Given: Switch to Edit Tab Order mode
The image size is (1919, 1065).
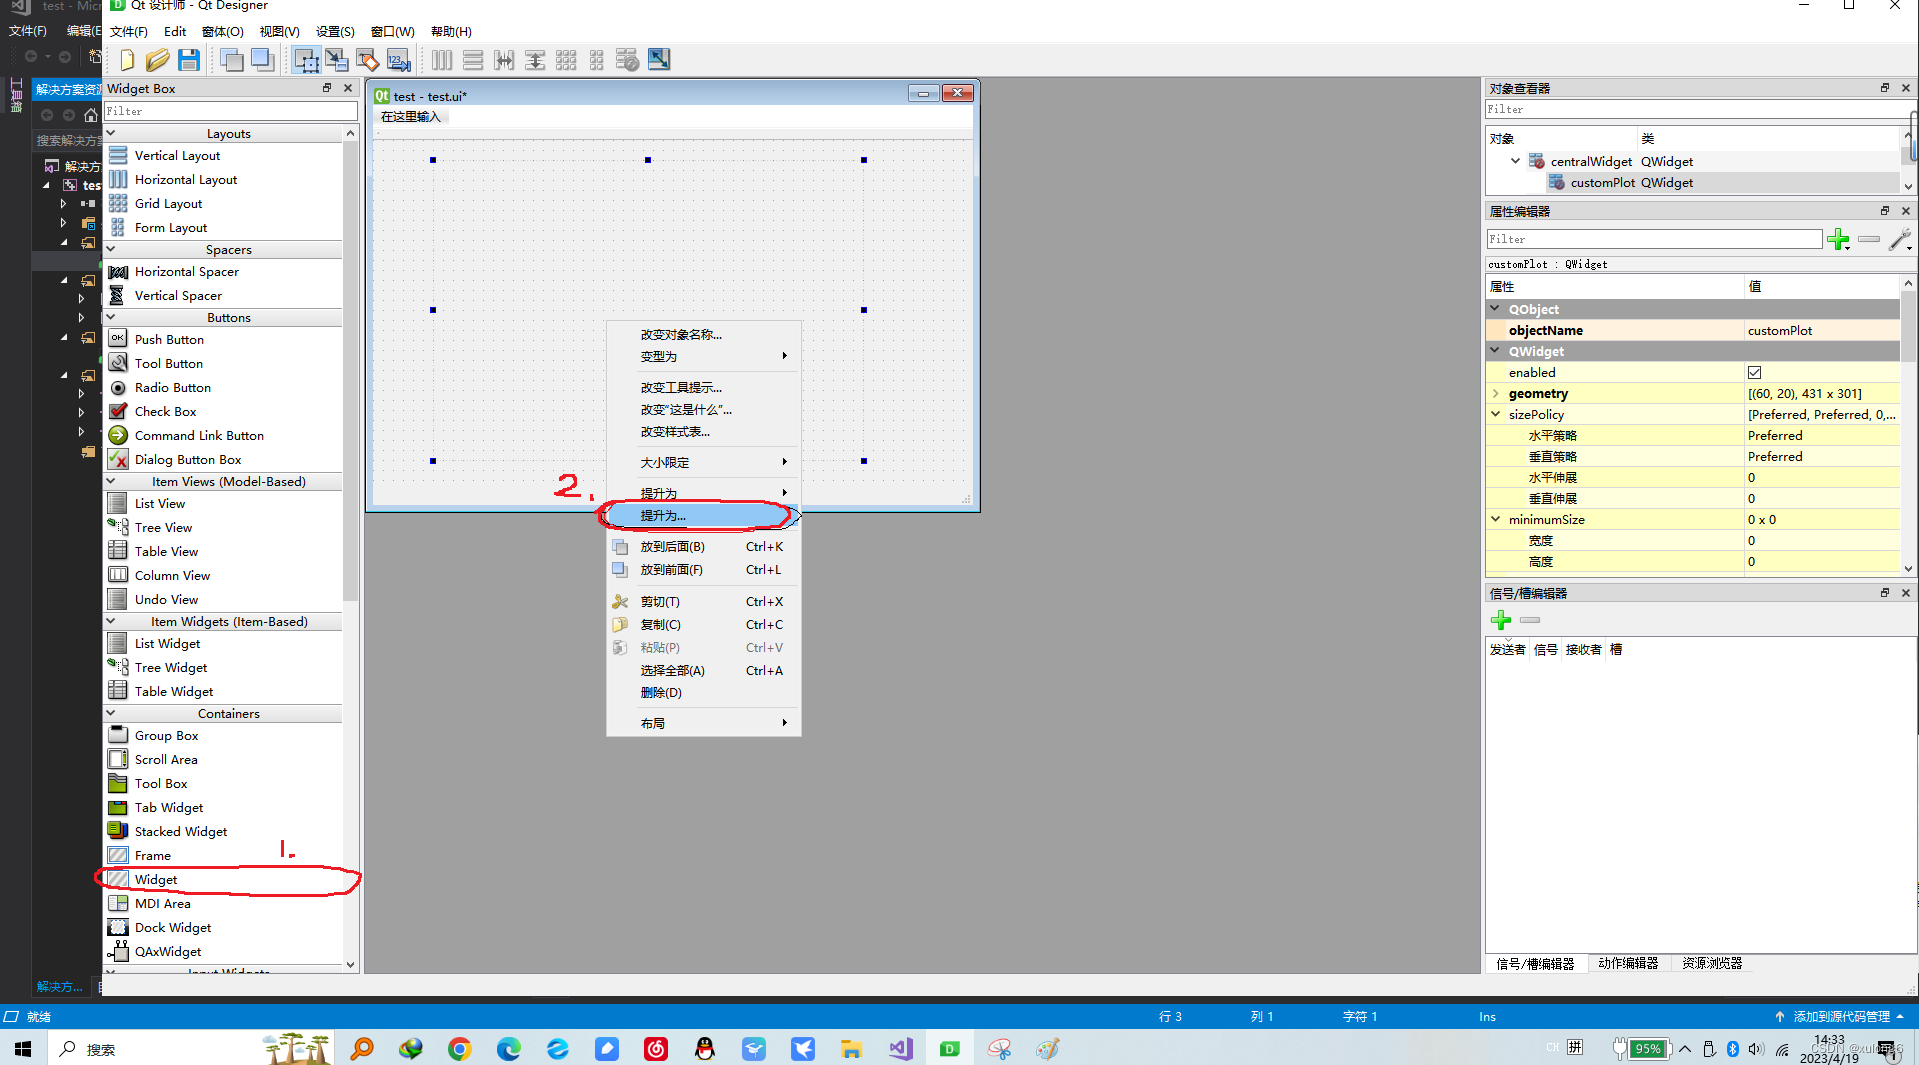Looking at the screenshot, I should pyautogui.click(x=398, y=60).
